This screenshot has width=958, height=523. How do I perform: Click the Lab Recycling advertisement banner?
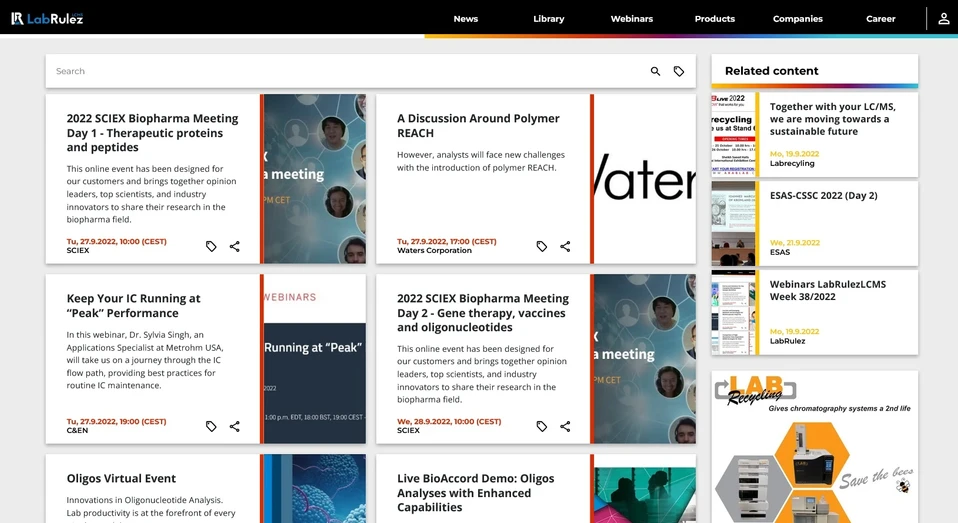point(814,447)
